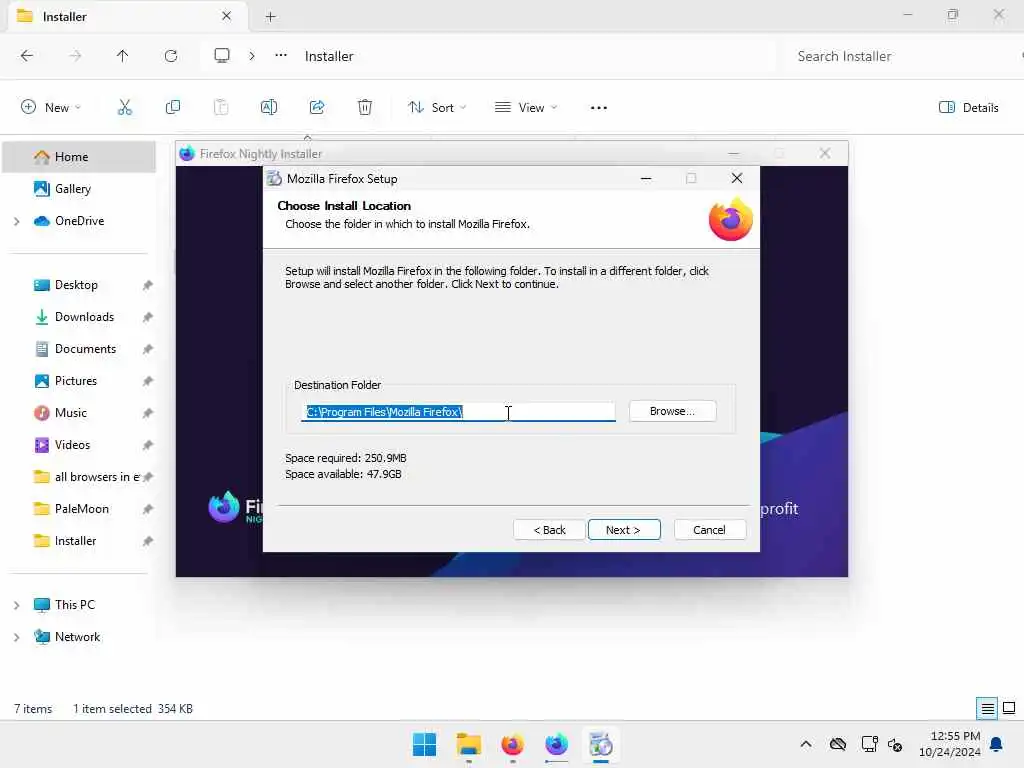Image resolution: width=1024 pixels, height=768 pixels.
Task: Show hidden system tray icons
Action: pos(807,744)
